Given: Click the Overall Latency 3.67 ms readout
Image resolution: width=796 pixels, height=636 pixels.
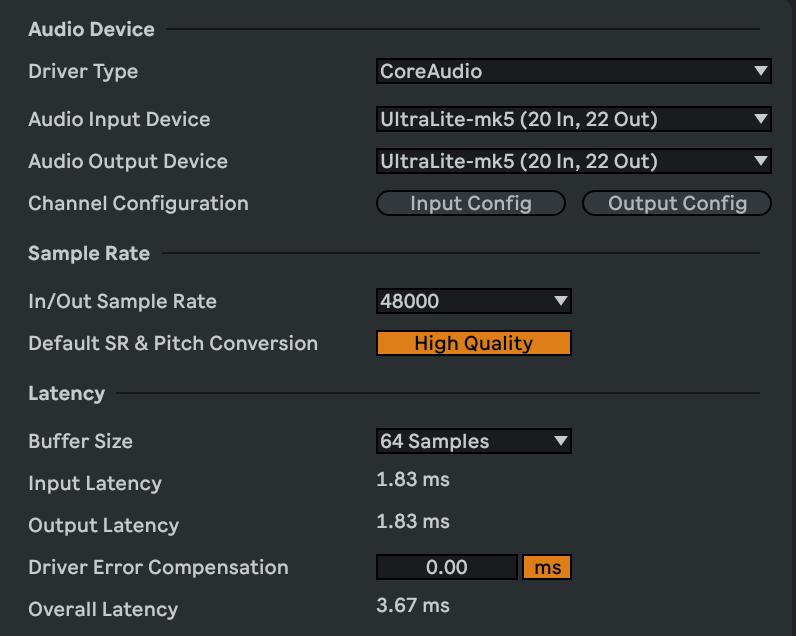Looking at the screenshot, I should 413,605.
